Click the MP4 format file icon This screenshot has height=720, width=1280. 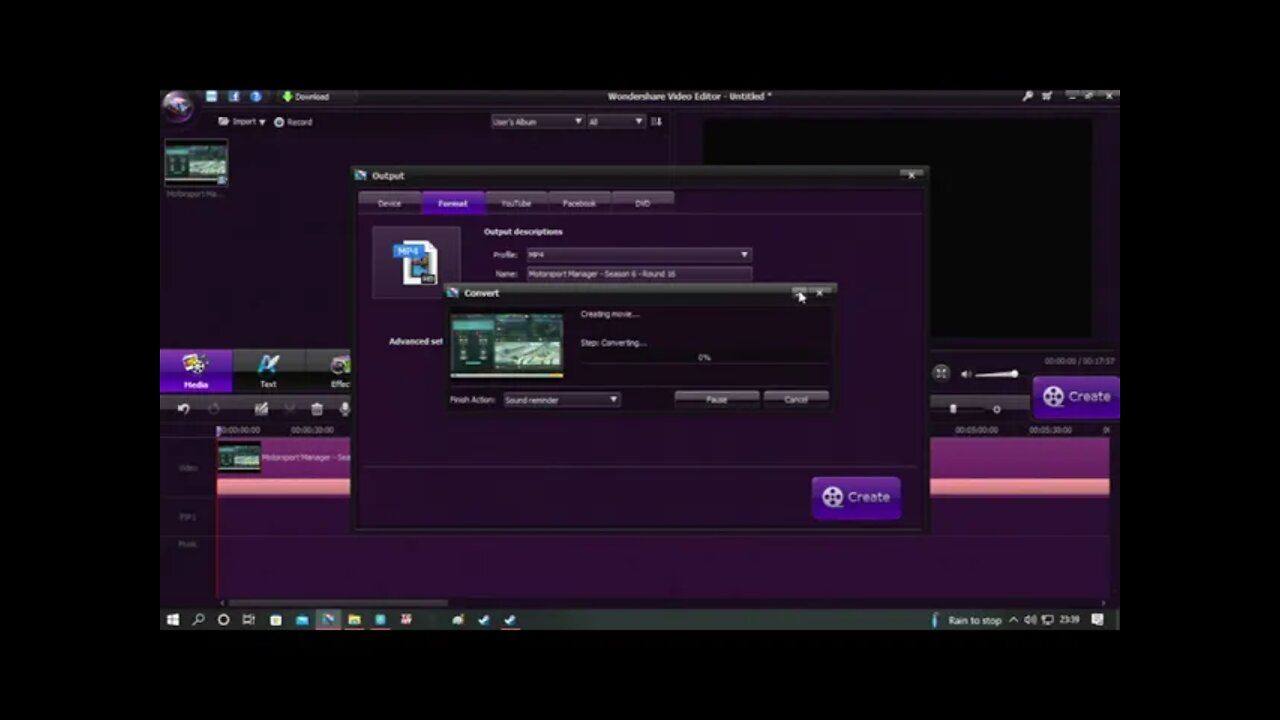point(416,262)
